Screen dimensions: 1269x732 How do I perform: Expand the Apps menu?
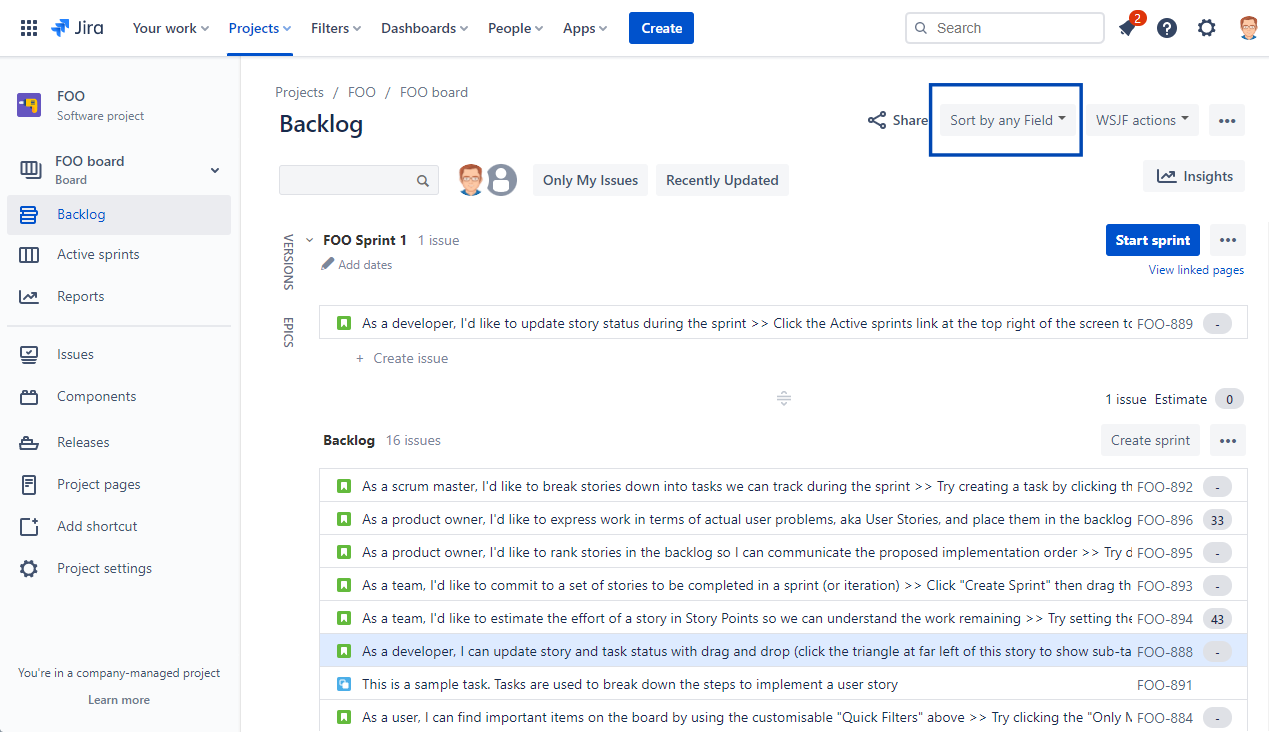(585, 28)
